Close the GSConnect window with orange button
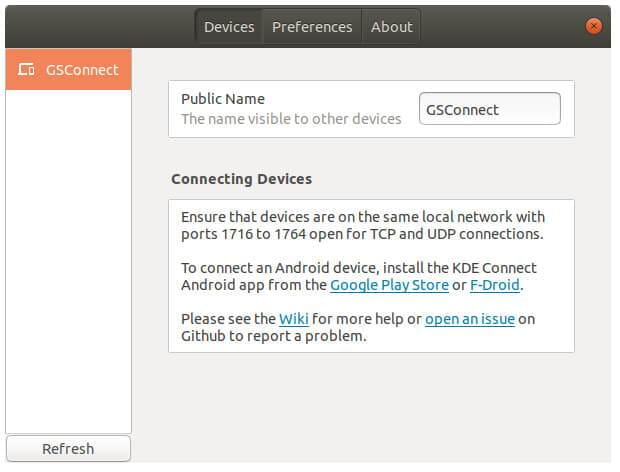The width and height of the screenshot is (620, 472). click(594, 26)
